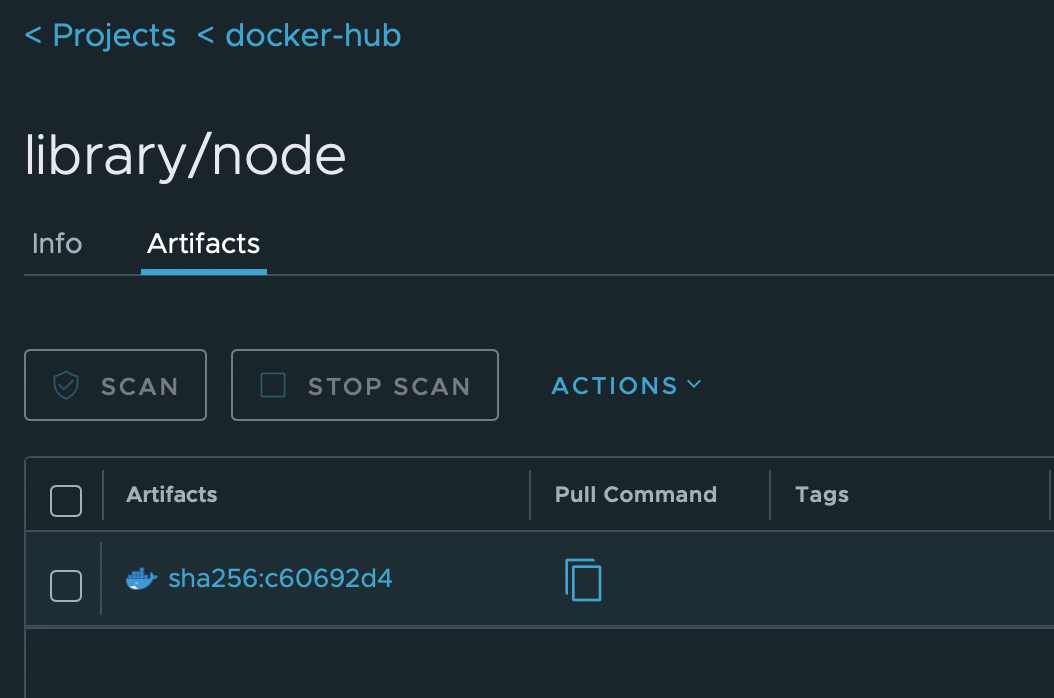The width and height of the screenshot is (1054, 698).
Task: Click the Artifacts column header
Action: (171, 494)
